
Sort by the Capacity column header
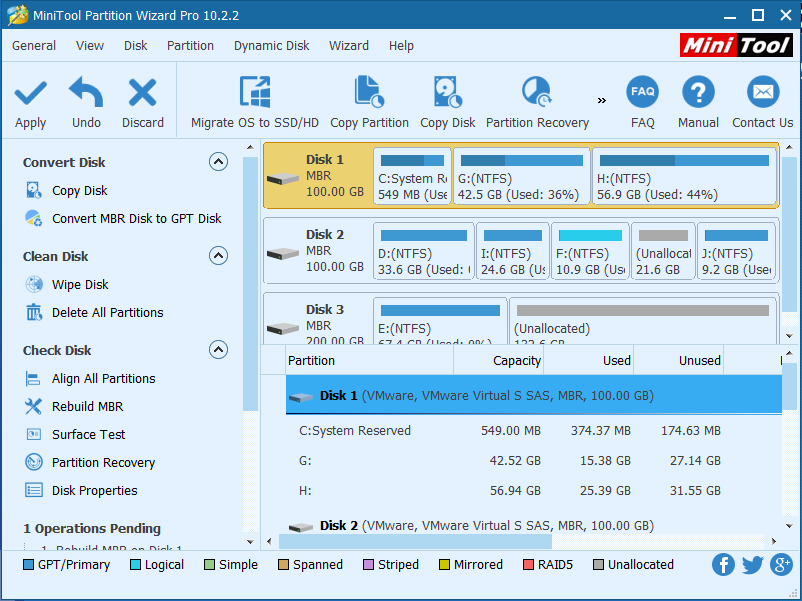498,361
